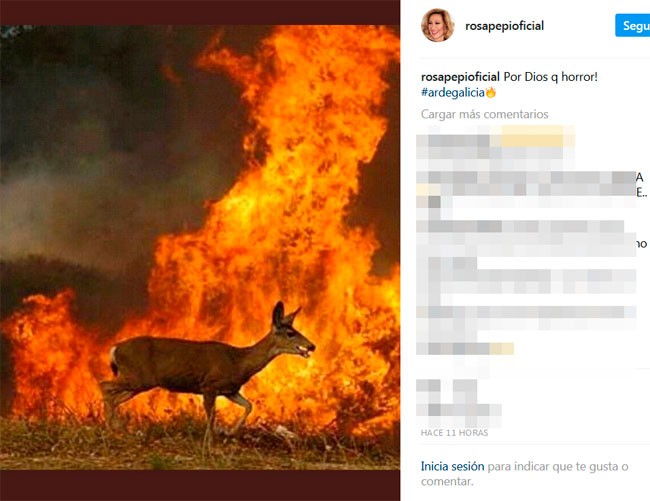This screenshot has height=501, width=650.
Task: Open rosapepioficial's round profile avatar
Action: point(438,25)
